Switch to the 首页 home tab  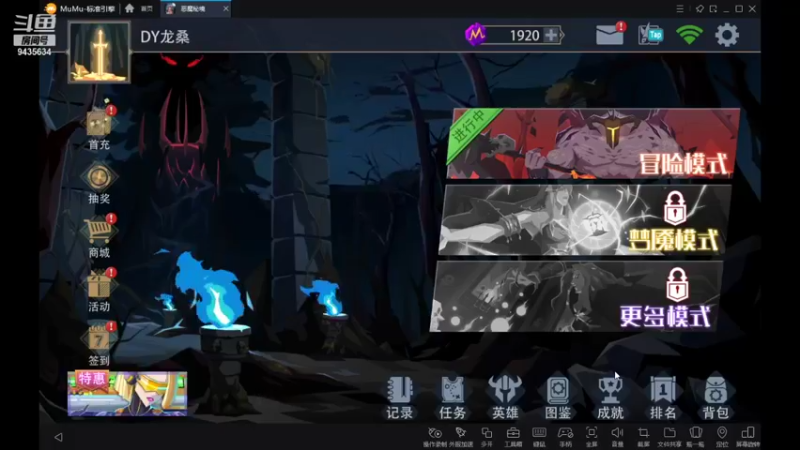(x=147, y=9)
